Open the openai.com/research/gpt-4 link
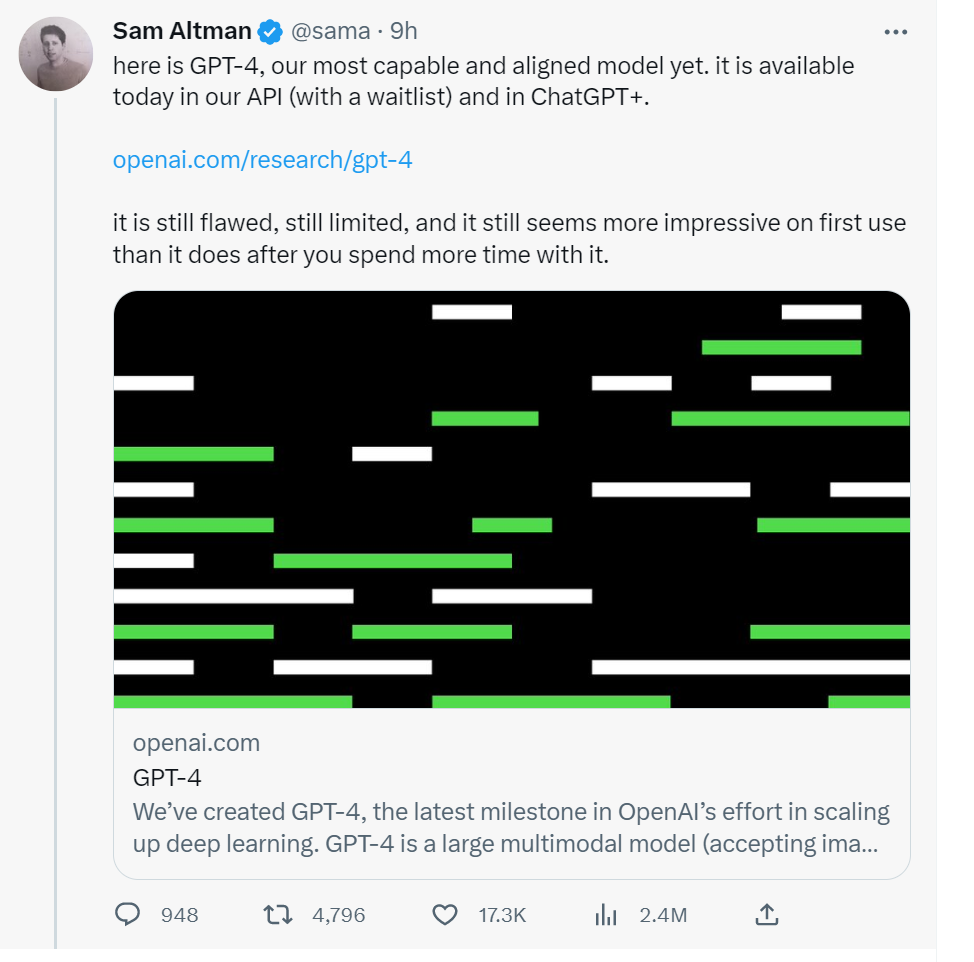Image resolution: width=974 pixels, height=962 pixels. (262, 160)
